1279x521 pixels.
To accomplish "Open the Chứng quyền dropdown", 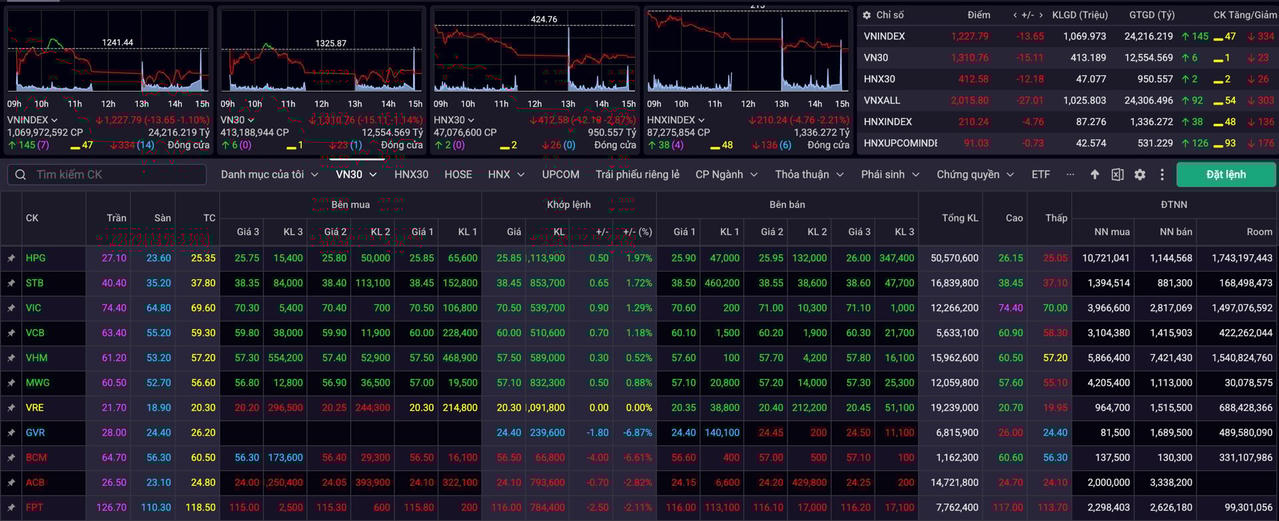I will click(976, 174).
